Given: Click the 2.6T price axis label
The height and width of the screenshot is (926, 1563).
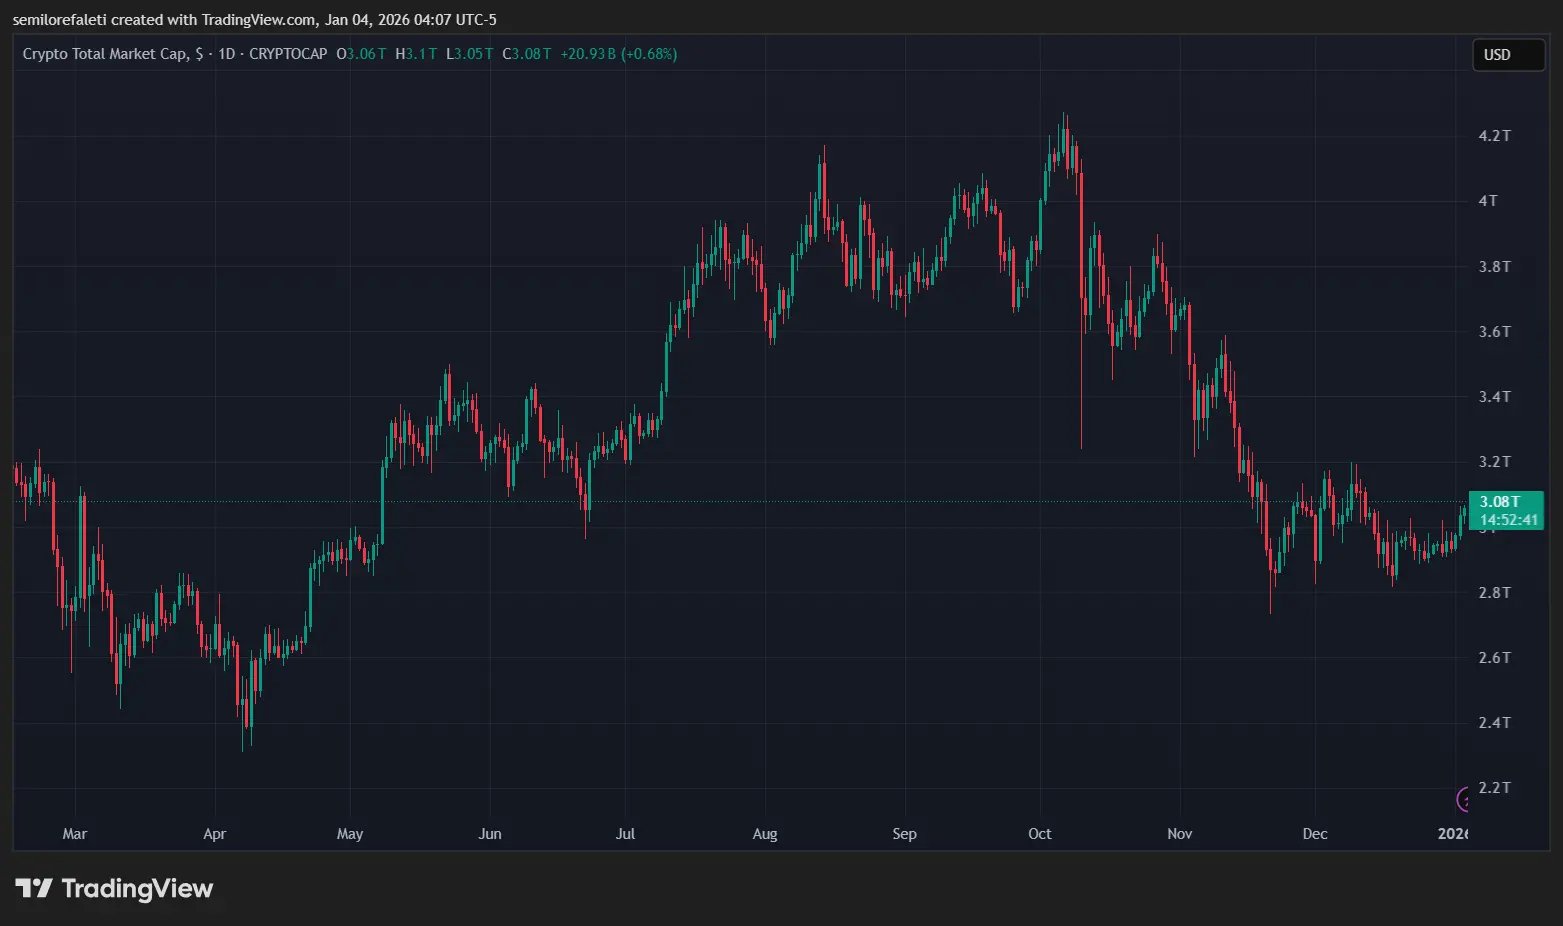Looking at the screenshot, I should point(1494,658).
